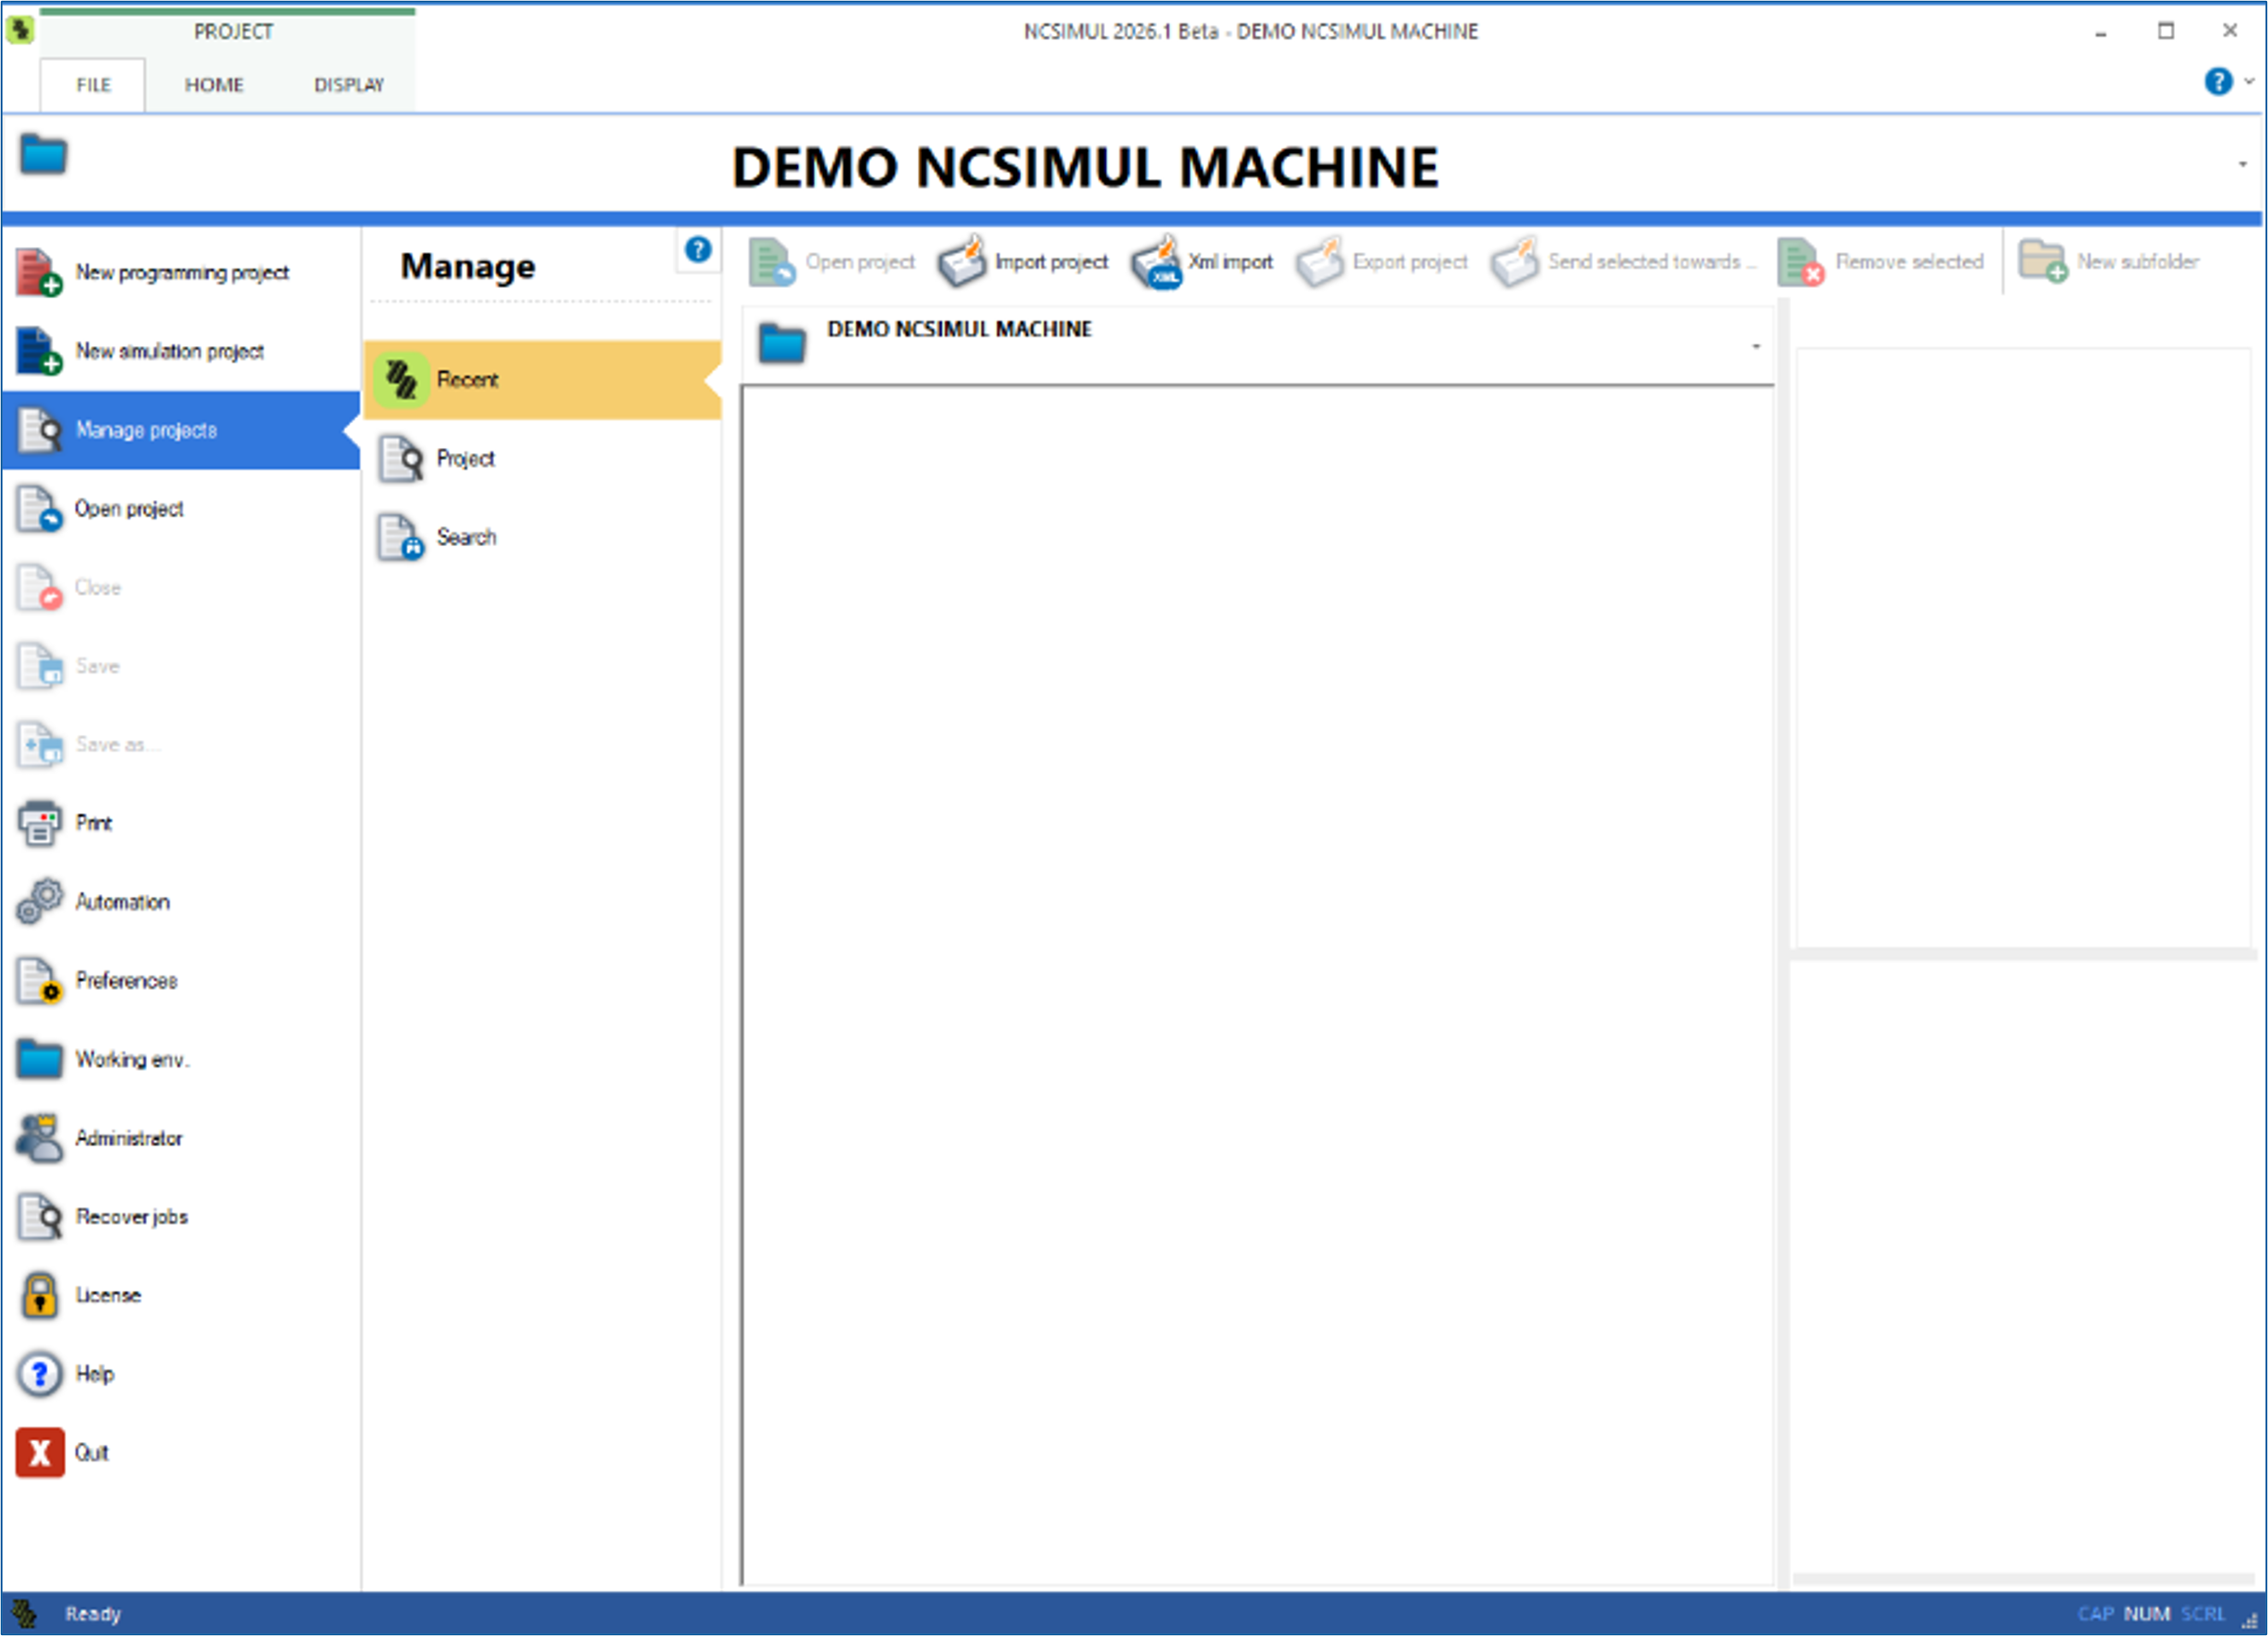
Task: Click the Ready status text
Action: pyautogui.click(x=93, y=1614)
